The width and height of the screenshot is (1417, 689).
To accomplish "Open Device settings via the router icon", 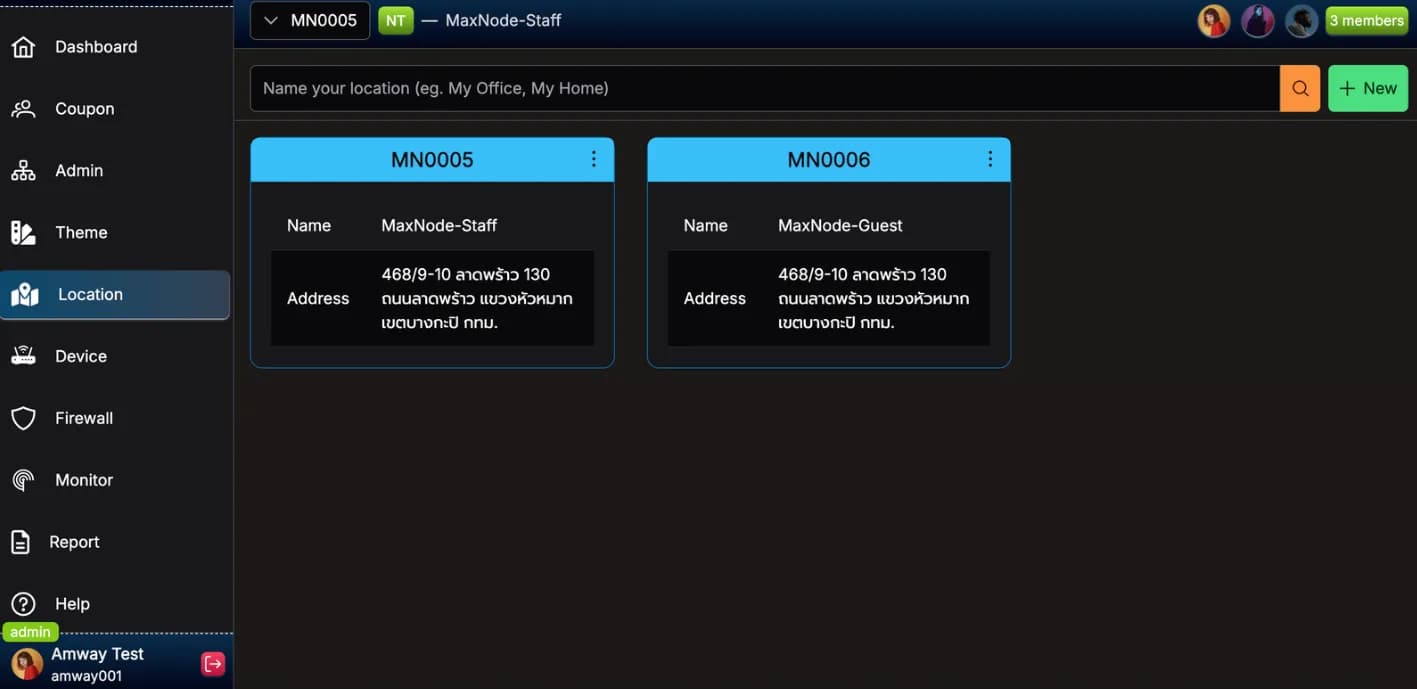I will click(23, 355).
